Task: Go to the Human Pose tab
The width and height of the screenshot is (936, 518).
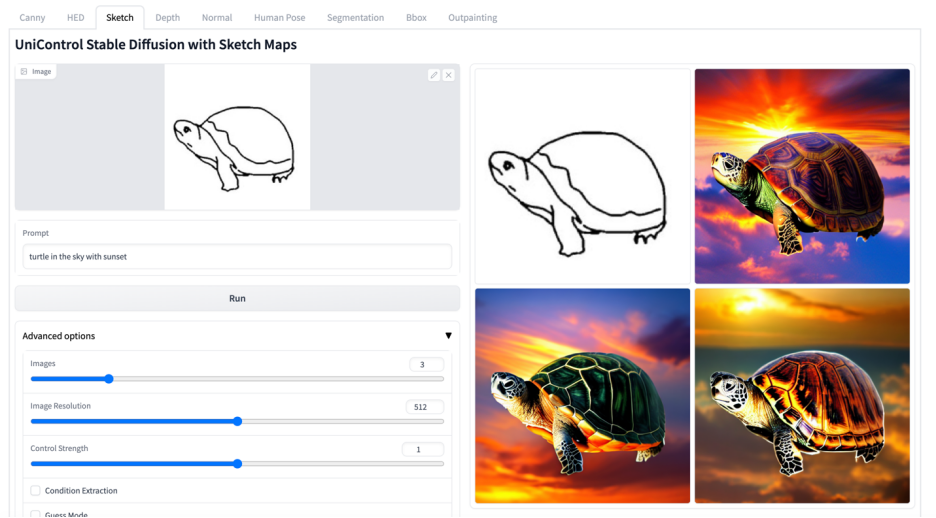Action: [x=279, y=18]
